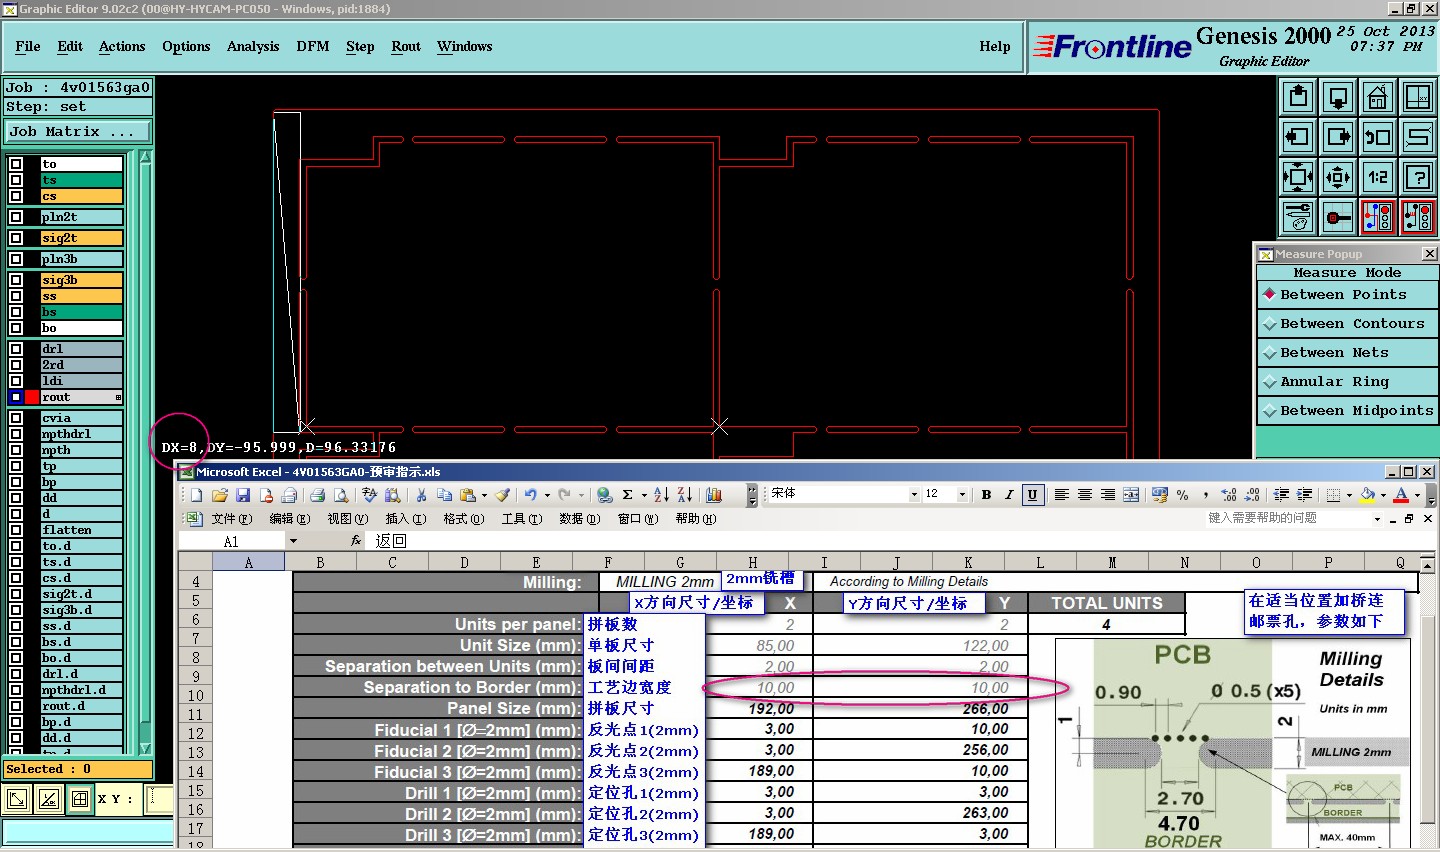This screenshot has height=852, width=1440.
Task: Click the previous view undo-zoom icon
Action: pos(1378,137)
